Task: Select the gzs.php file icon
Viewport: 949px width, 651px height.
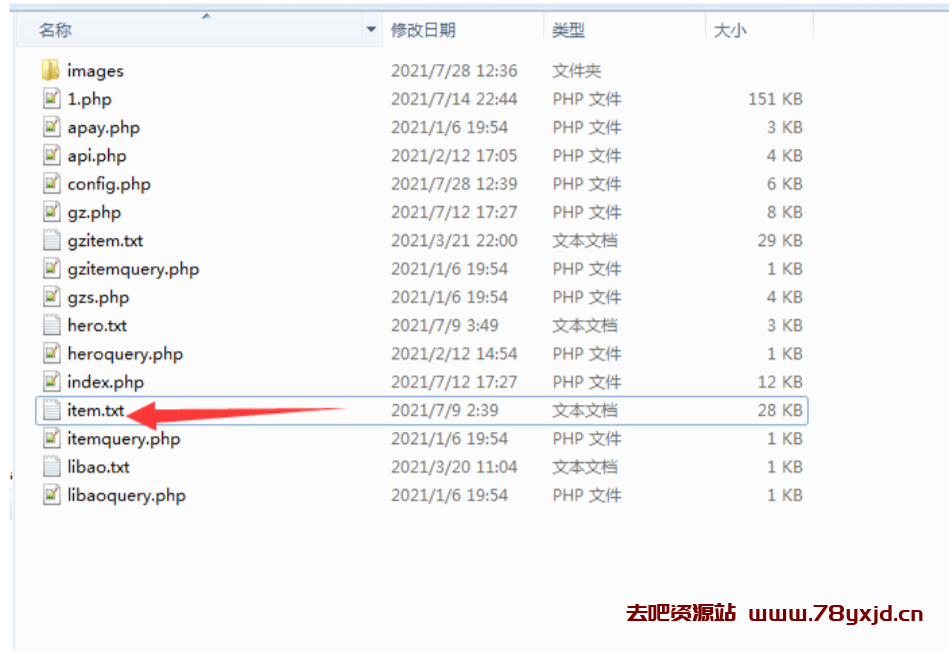Action: 51,297
